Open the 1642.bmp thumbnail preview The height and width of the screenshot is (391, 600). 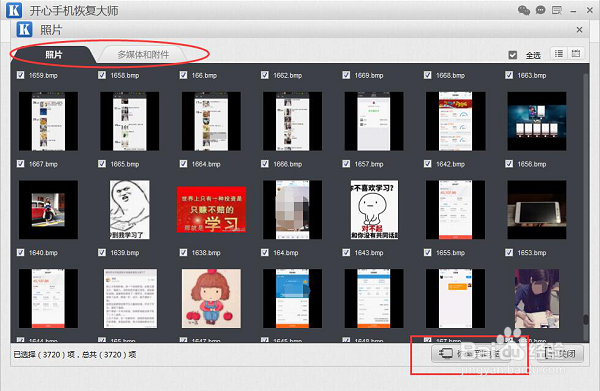click(455, 210)
